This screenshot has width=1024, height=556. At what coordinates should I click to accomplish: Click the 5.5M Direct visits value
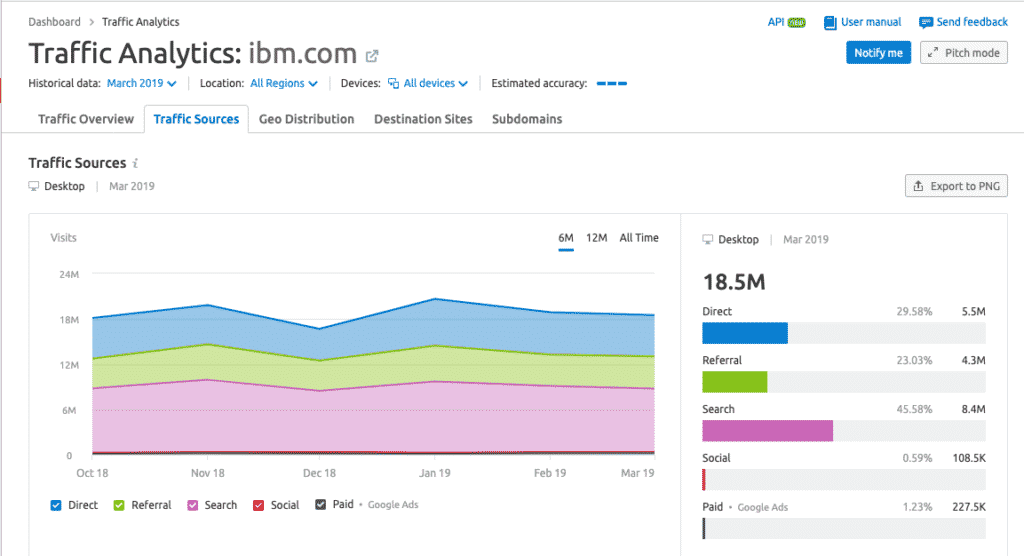coord(974,312)
